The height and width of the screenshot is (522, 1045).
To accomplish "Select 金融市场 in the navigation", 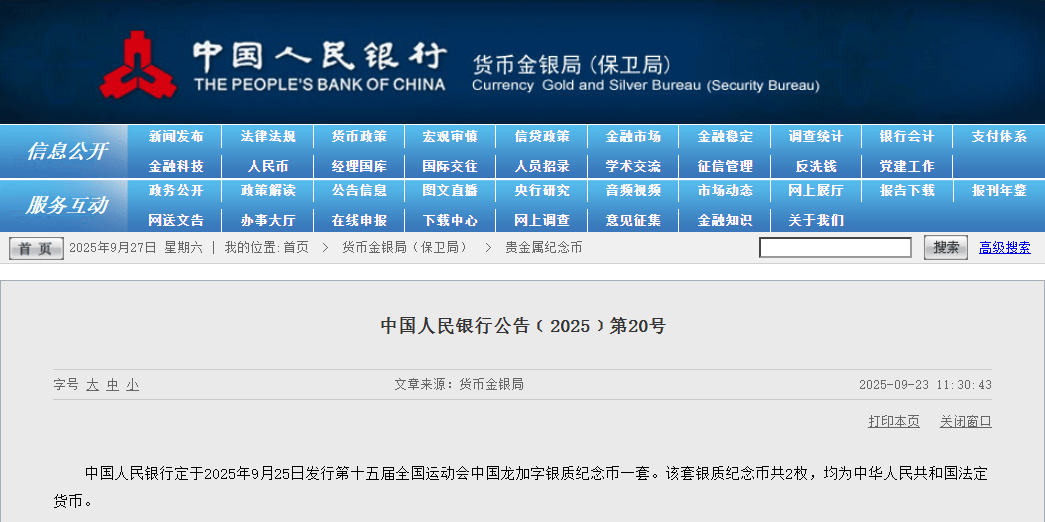I will point(633,137).
